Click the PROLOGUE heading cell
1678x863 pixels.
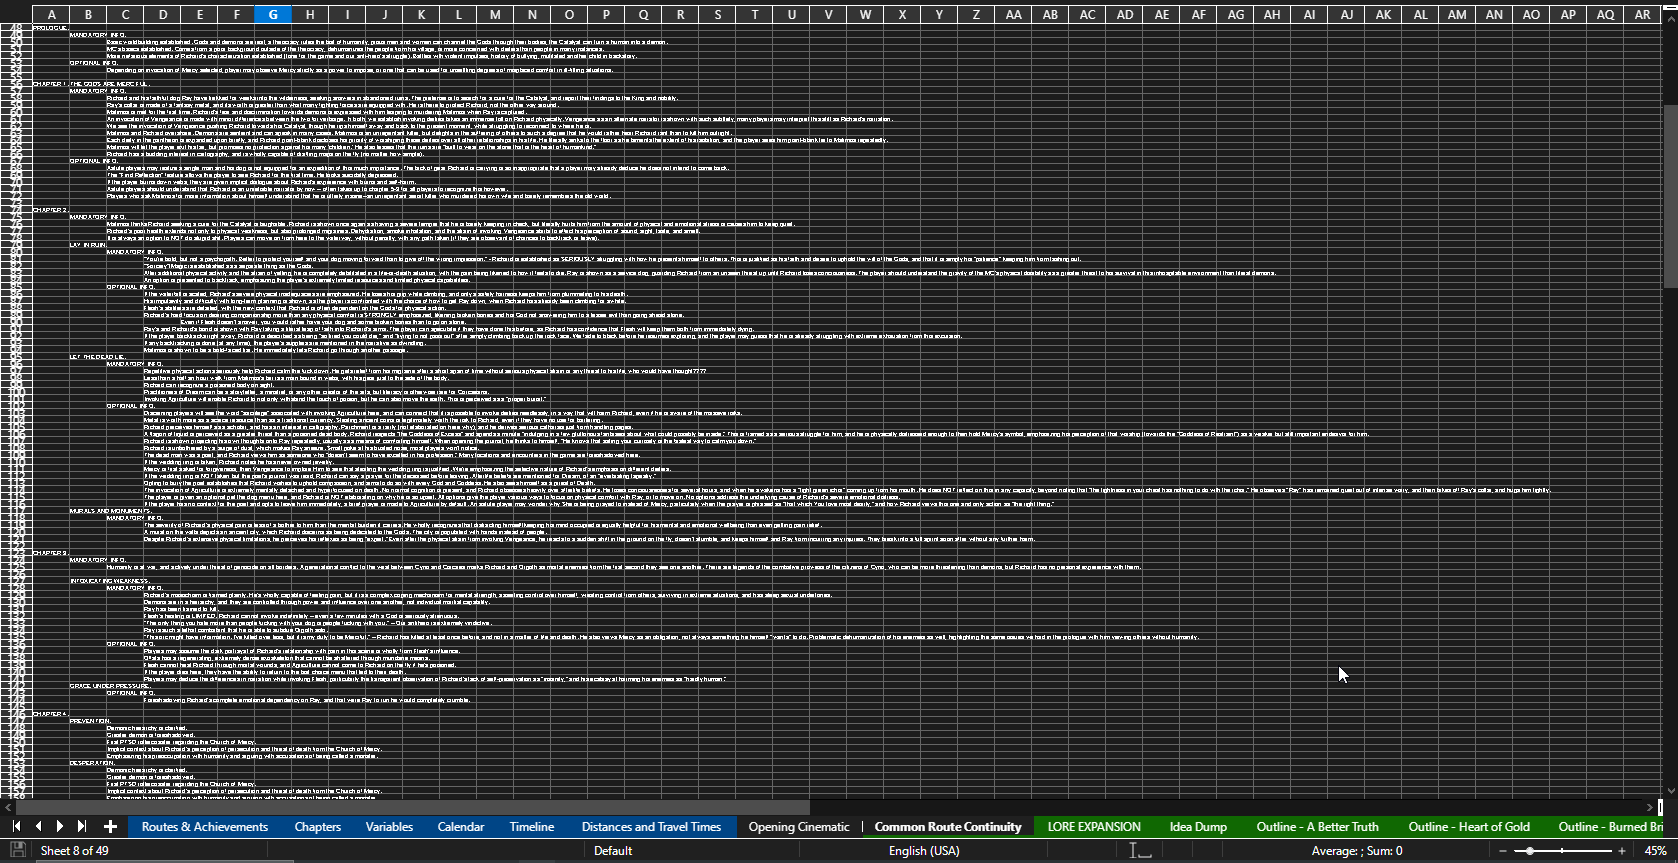click(x=51, y=28)
